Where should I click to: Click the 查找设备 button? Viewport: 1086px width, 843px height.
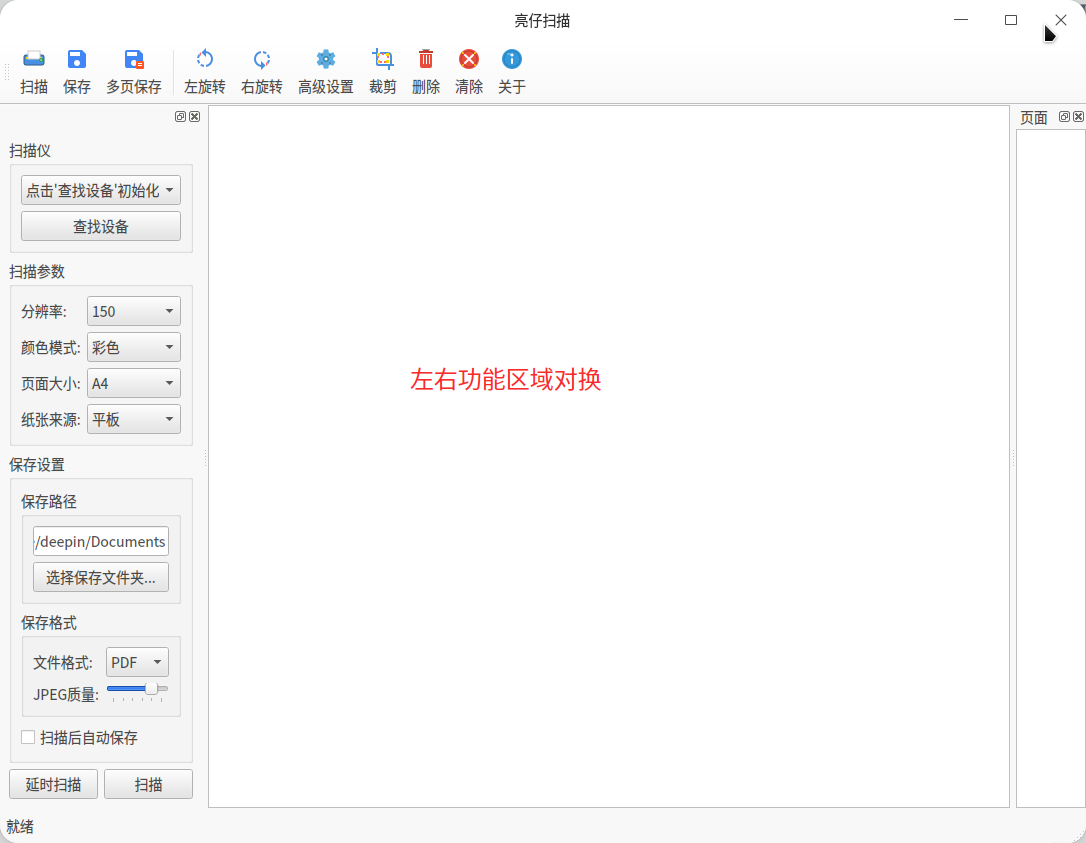(x=101, y=227)
